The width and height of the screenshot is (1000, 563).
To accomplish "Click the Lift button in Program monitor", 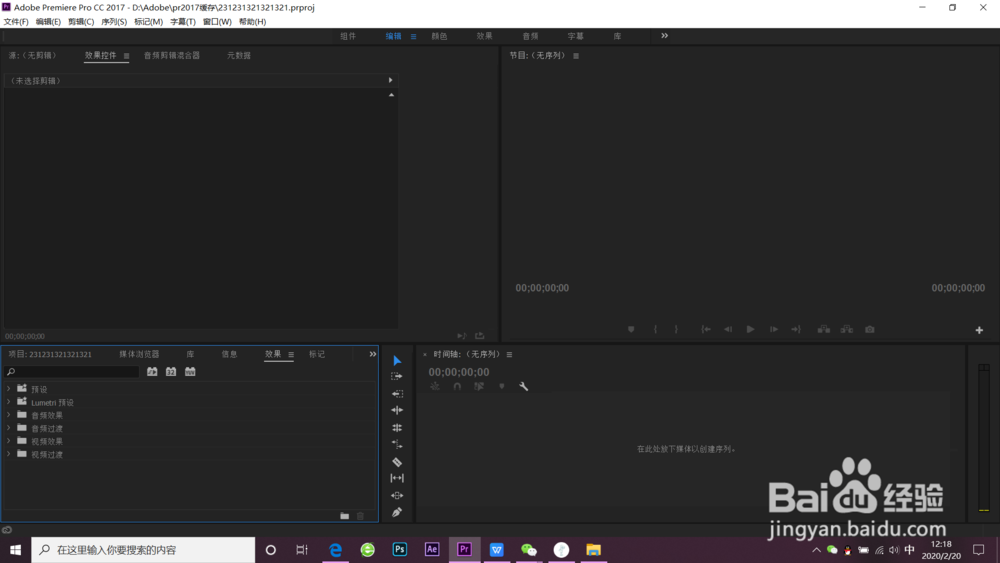I will (x=824, y=330).
